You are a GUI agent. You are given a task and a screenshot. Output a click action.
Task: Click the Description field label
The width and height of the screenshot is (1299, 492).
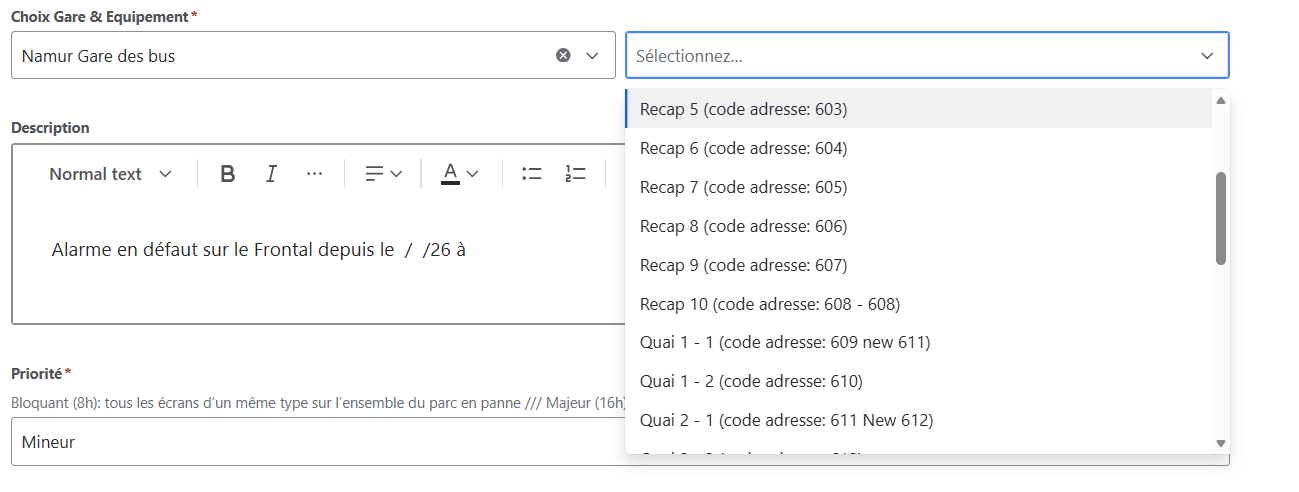(50, 128)
